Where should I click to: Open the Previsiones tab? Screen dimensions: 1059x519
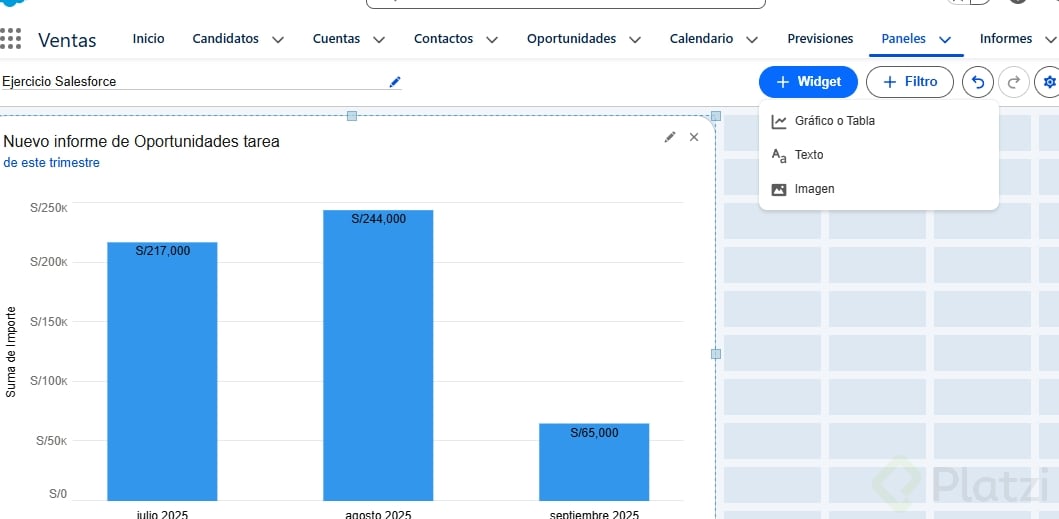[820, 39]
